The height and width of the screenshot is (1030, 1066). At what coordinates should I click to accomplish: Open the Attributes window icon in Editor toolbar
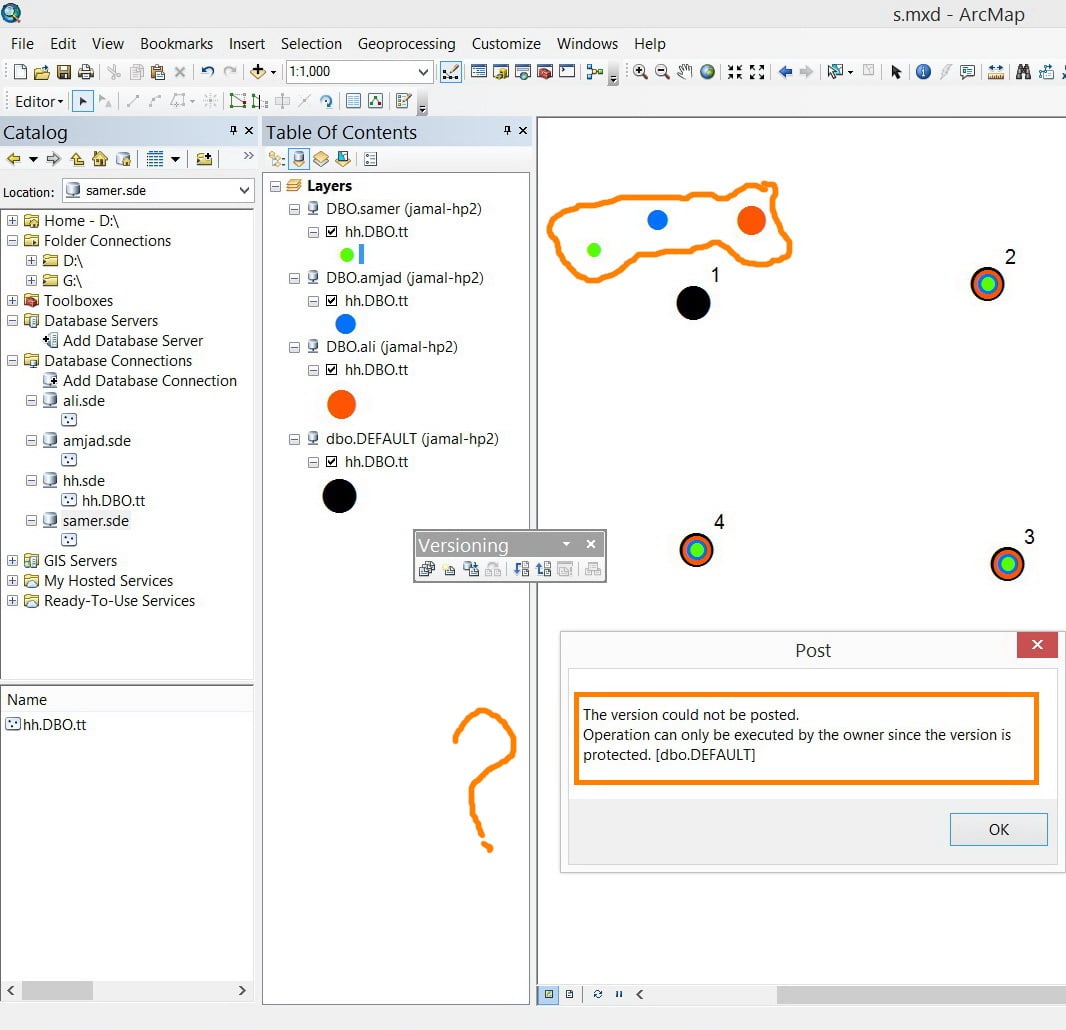(x=354, y=101)
